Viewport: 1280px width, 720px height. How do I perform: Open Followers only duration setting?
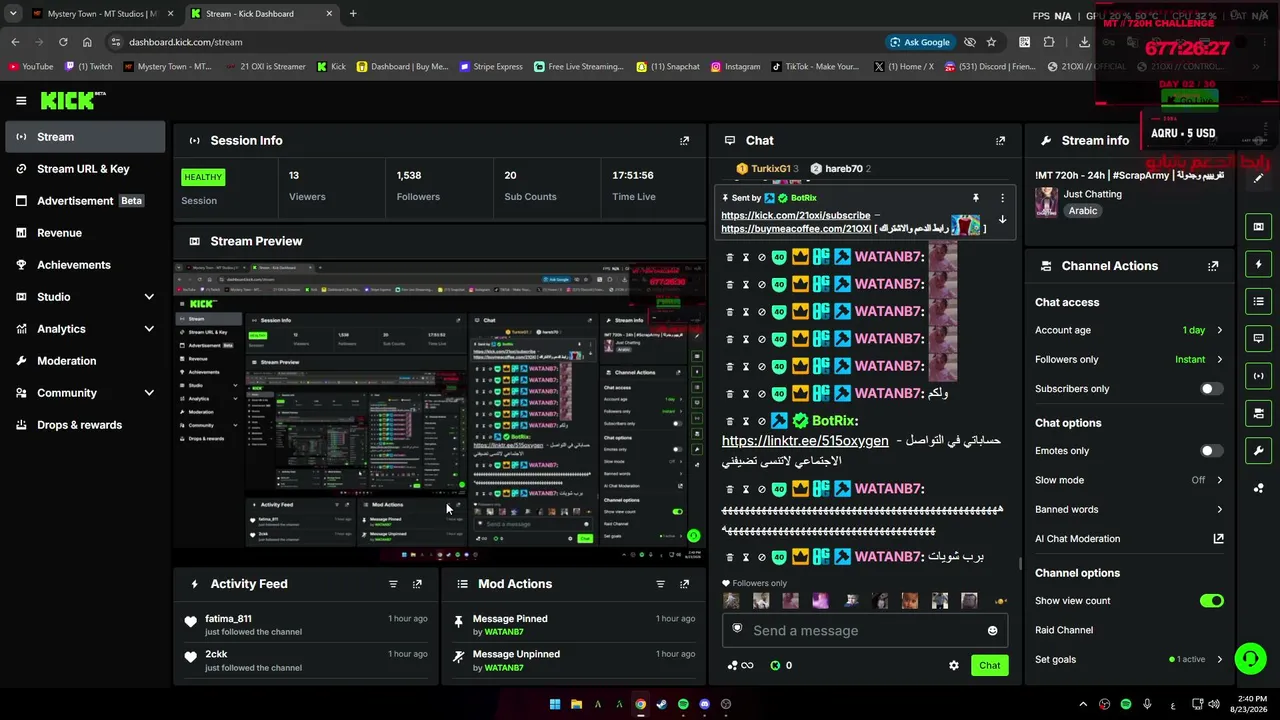click(x=1129, y=359)
